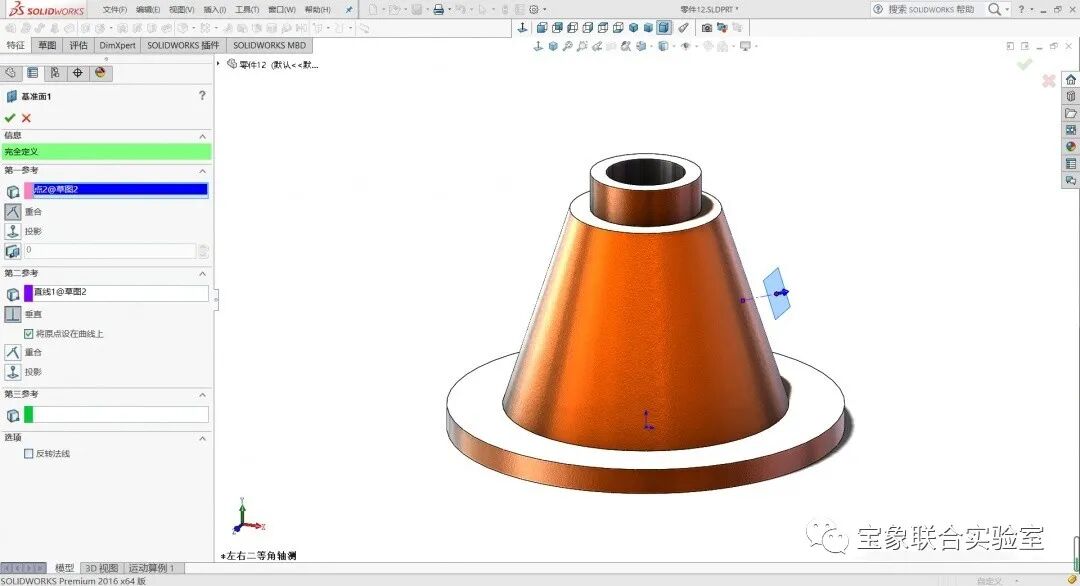
Task: Open Appearances color ball in task pane
Action: click(1070, 147)
